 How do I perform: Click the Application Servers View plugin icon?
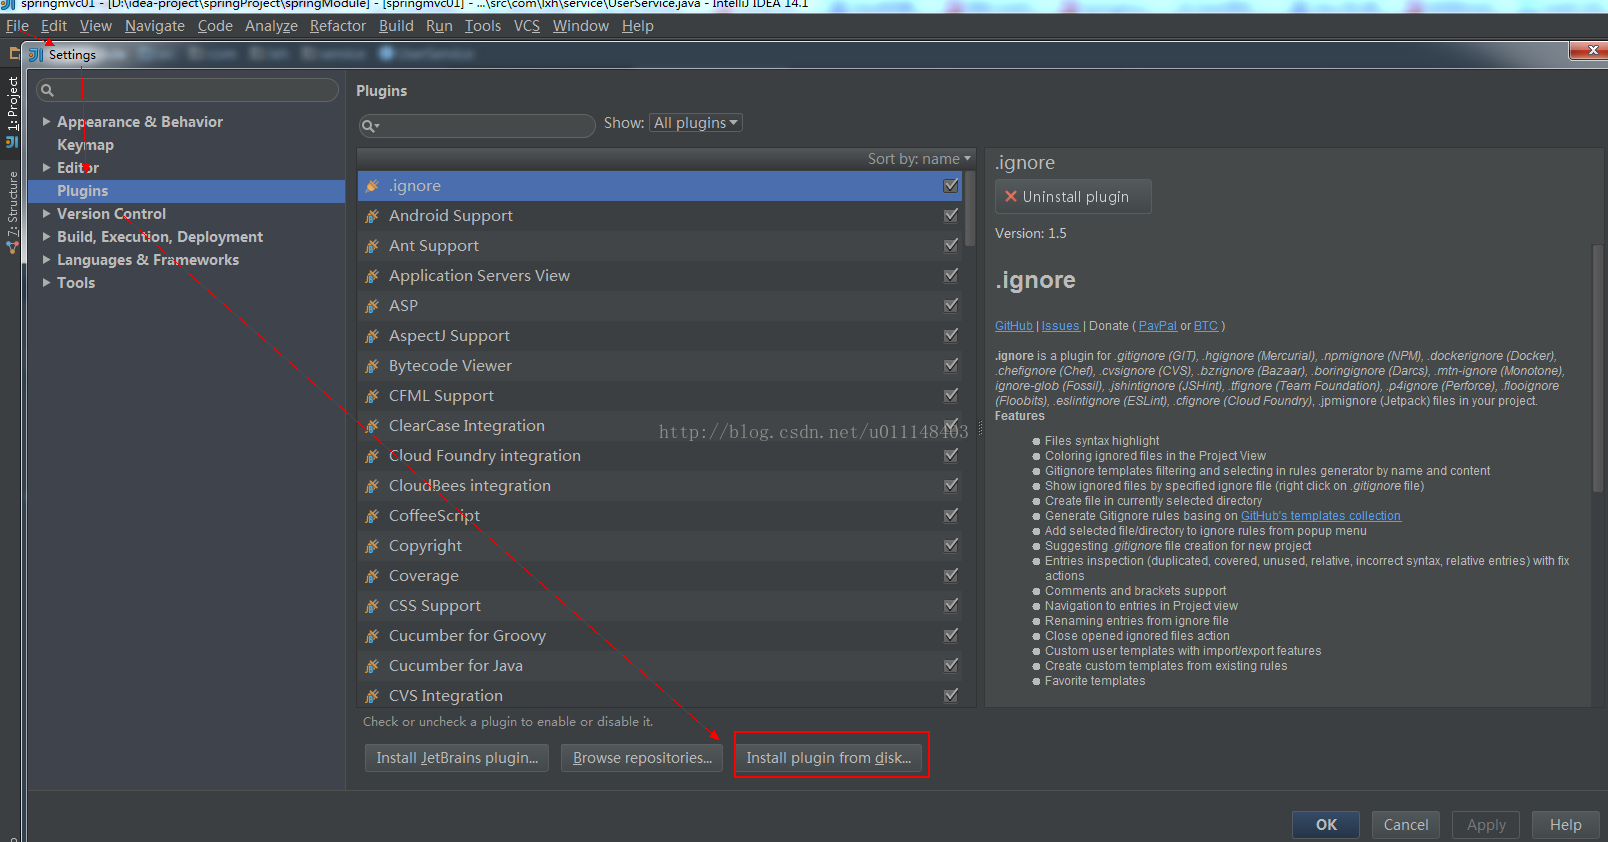click(x=372, y=276)
